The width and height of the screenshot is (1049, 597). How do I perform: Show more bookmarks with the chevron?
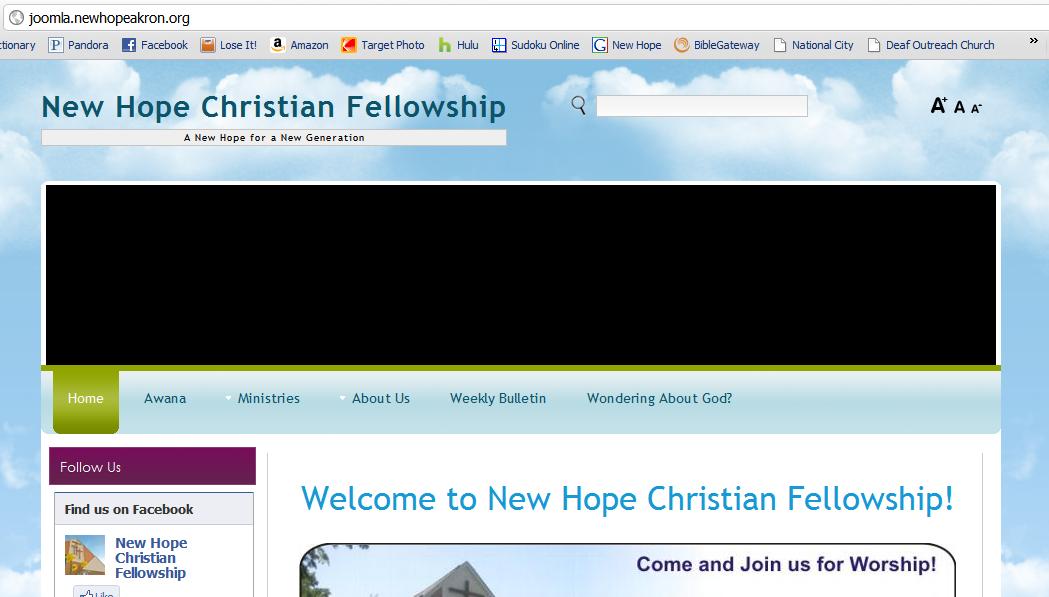pyautogui.click(x=1034, y=41)
